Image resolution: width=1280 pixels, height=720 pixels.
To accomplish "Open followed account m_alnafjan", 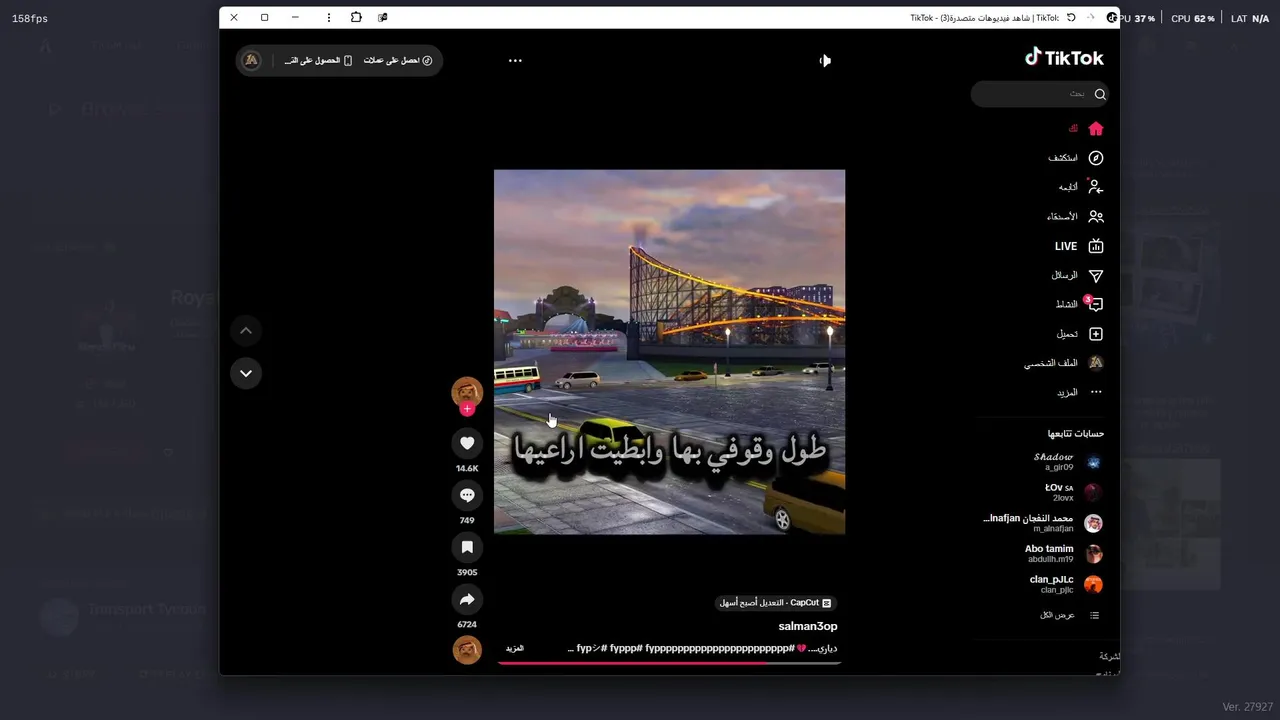I will point(1043,523).
